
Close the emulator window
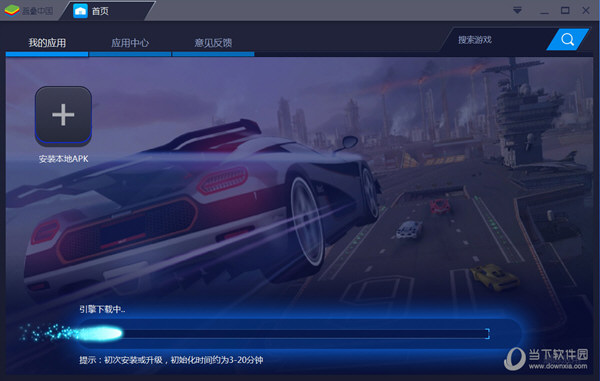click(586, 11)
